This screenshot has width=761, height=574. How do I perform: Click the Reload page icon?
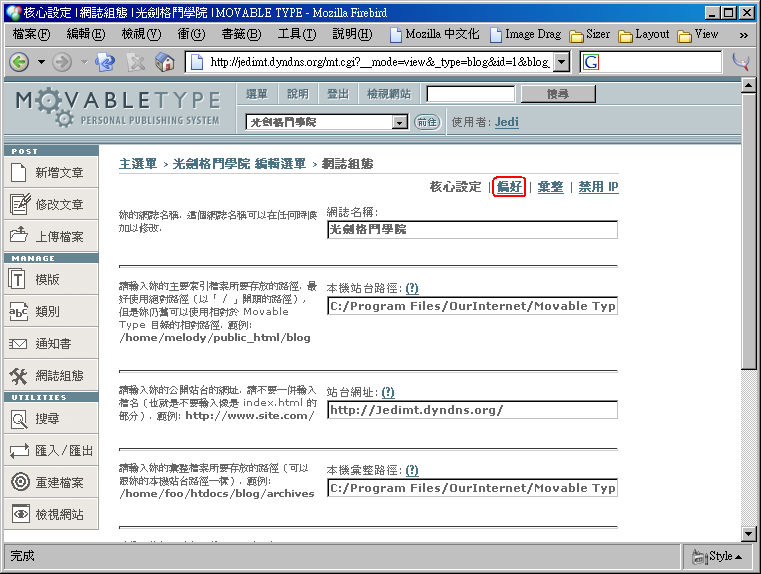[x=105, y=62]
